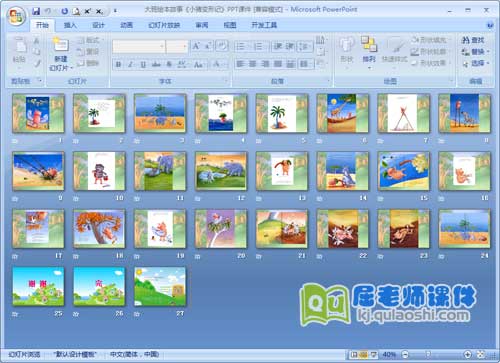This screenshot has height=363, width=500.
Task: Open PowerPoint Help icon
Action: [x=490, y=25]
